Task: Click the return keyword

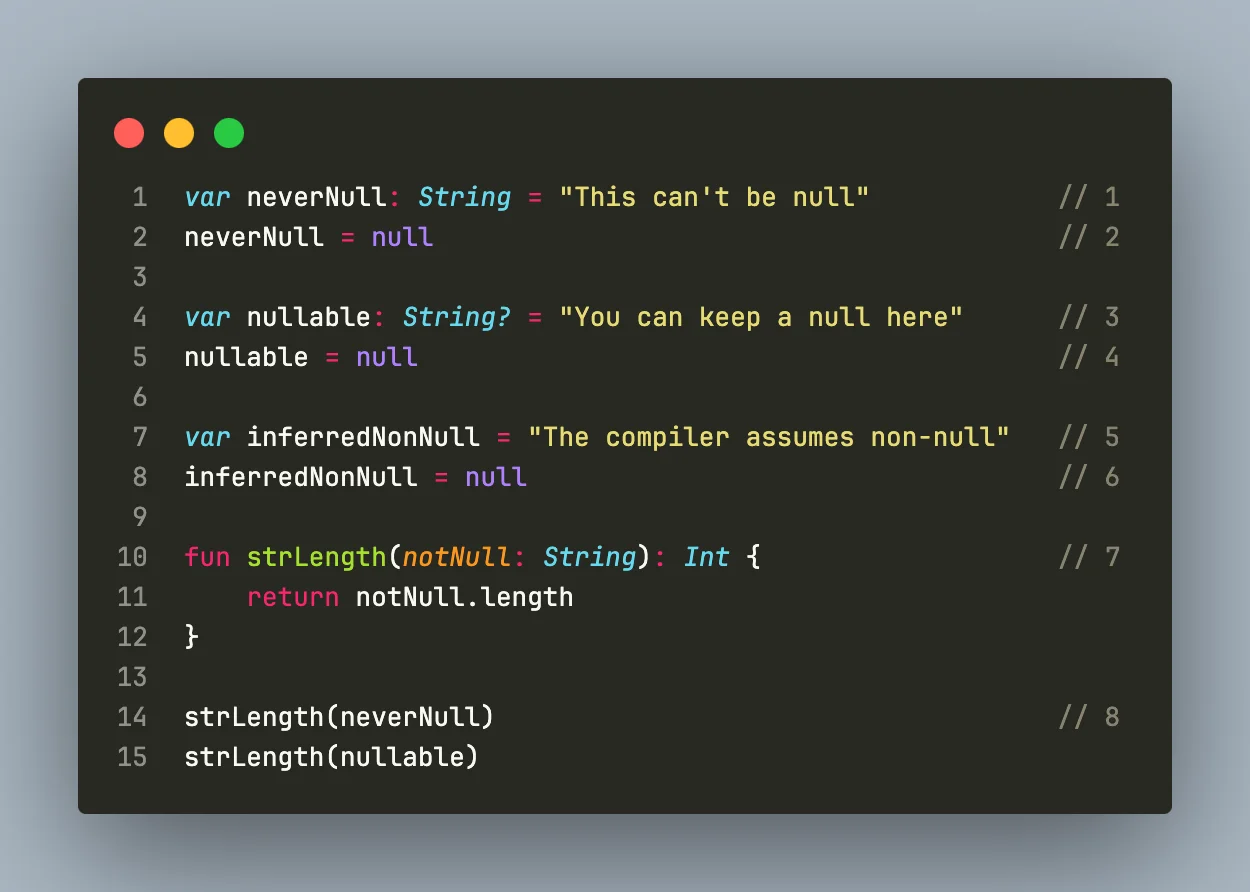Action: pos(293,597)
